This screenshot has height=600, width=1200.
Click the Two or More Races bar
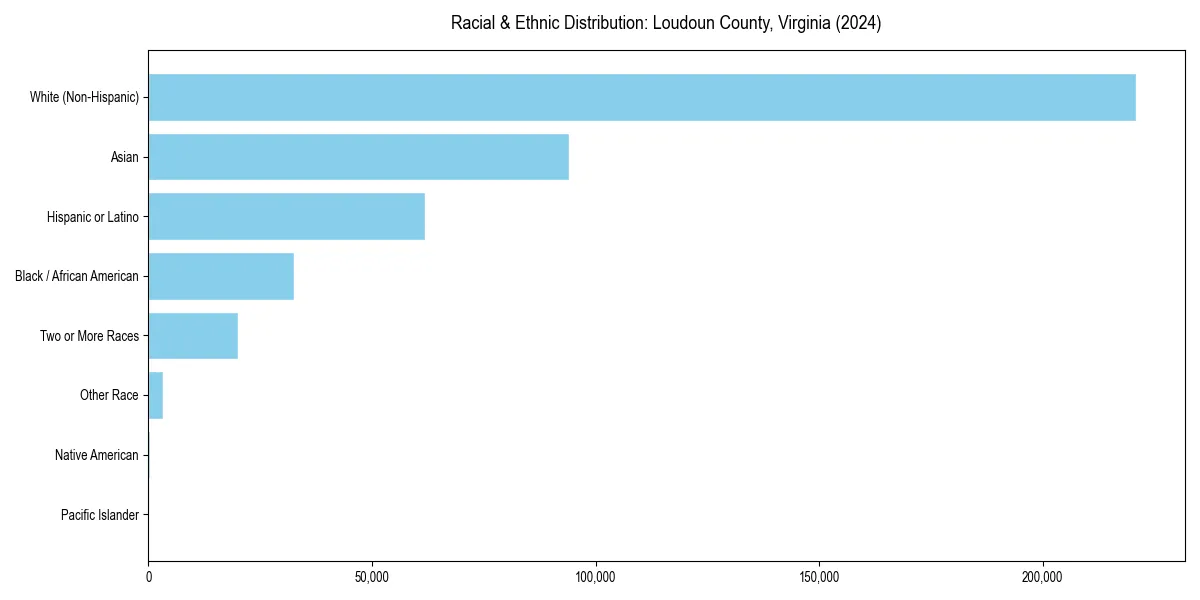[x=192, y=335]
